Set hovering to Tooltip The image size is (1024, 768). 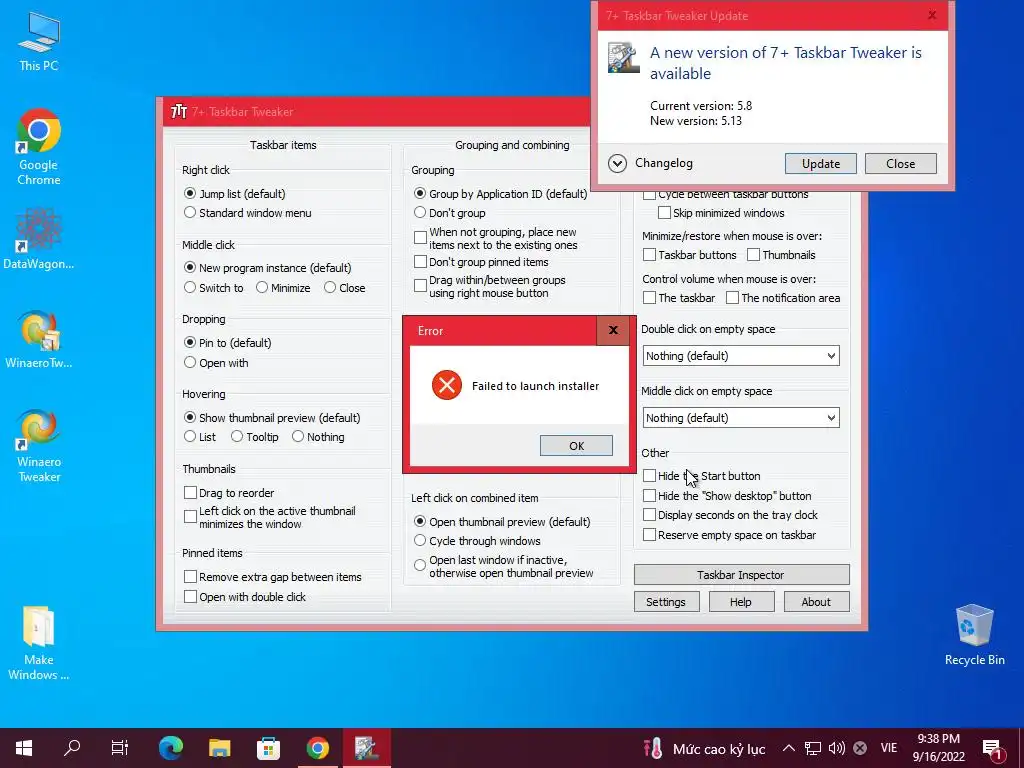[255, 437]
